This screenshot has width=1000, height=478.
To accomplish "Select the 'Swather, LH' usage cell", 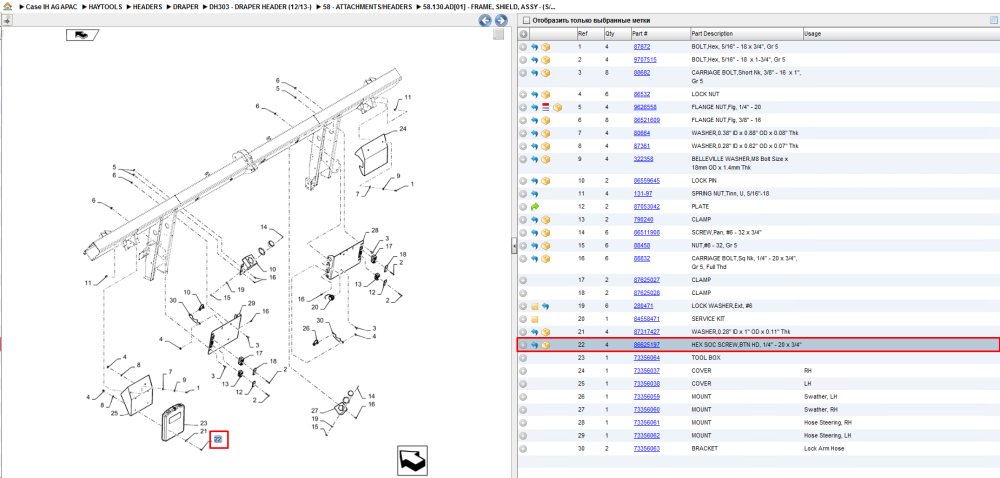I will click(x=820, y=396).
